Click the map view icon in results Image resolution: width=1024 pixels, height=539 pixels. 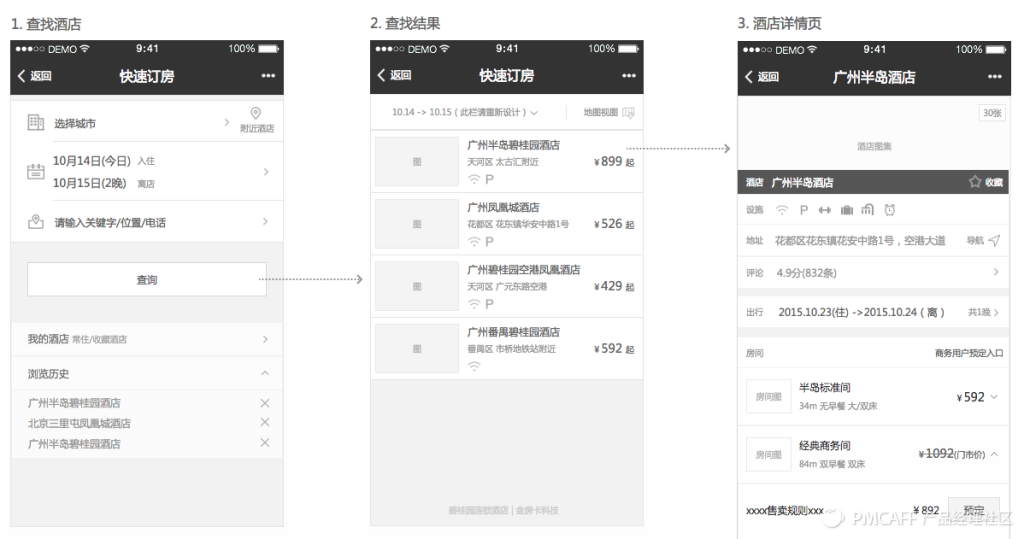pos(628,112)
